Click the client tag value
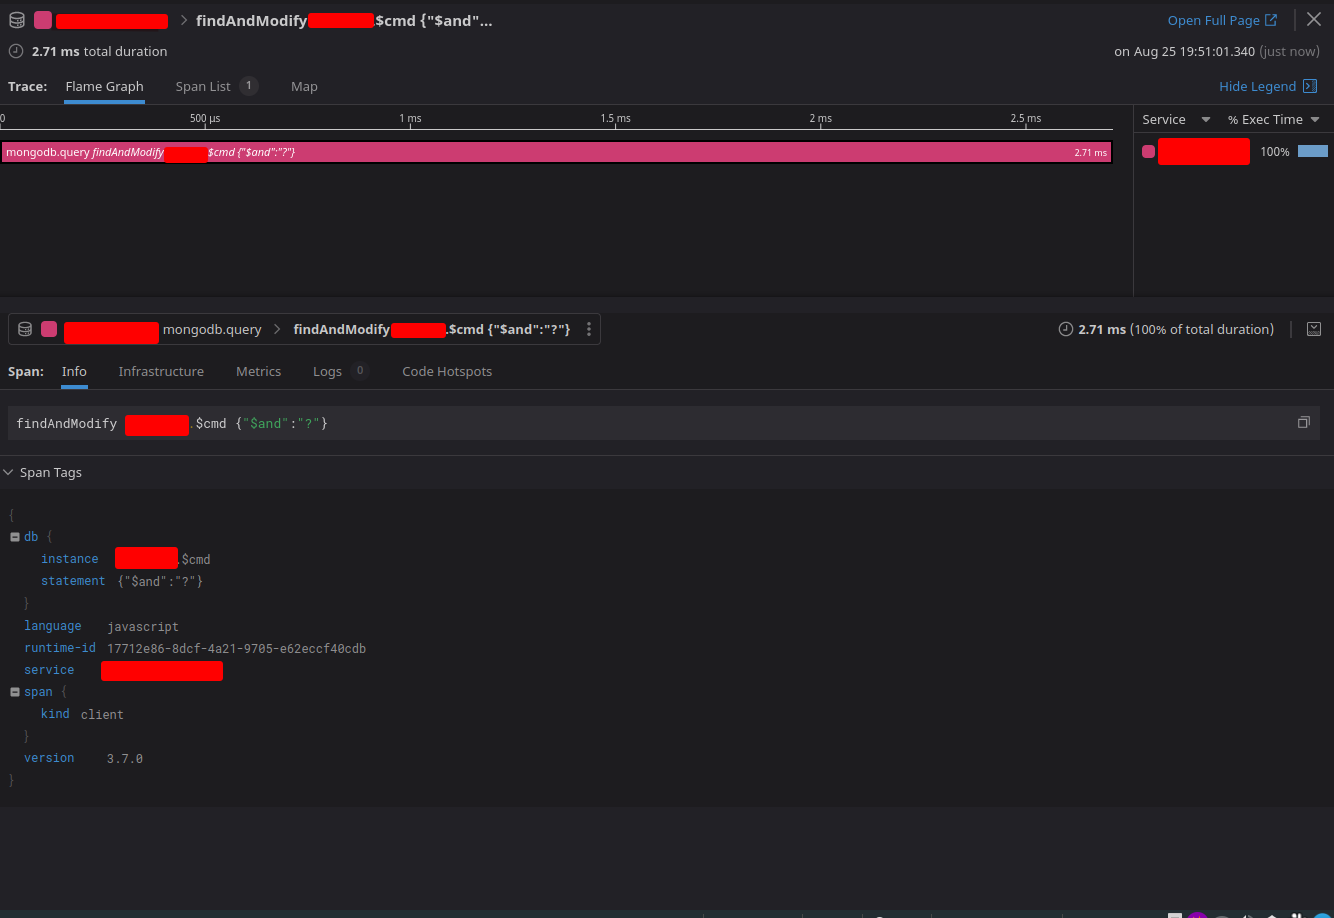The image size is (1334, 918). 102,714
